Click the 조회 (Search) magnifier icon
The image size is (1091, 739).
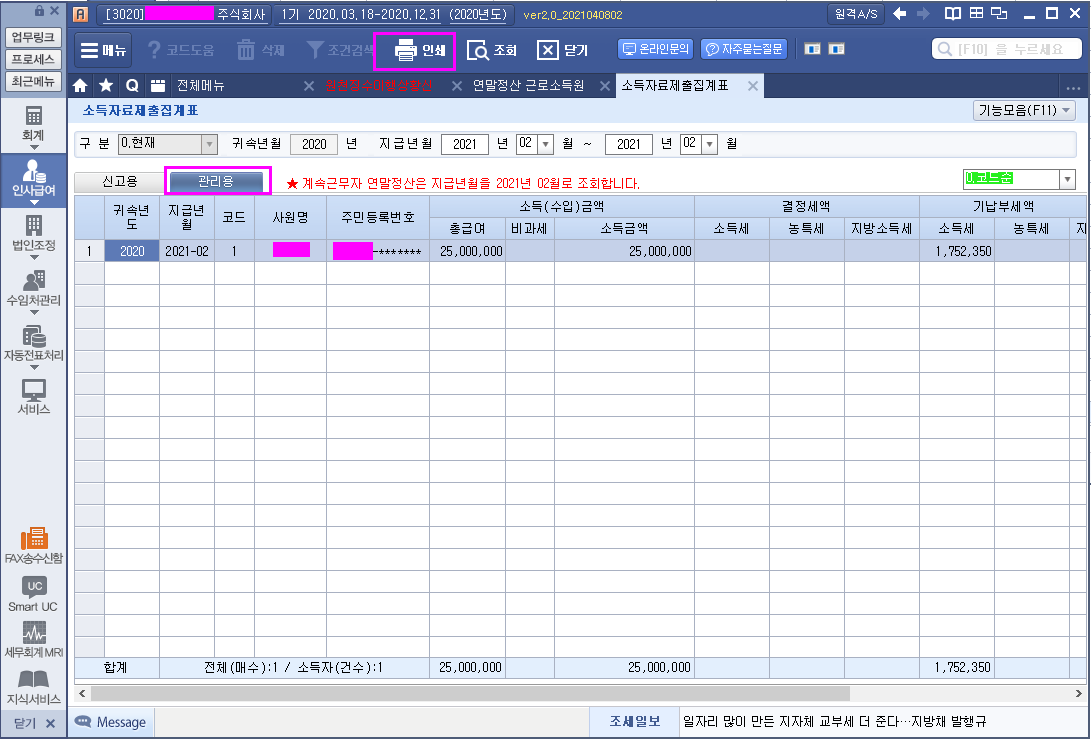click(x=479, y=50)
